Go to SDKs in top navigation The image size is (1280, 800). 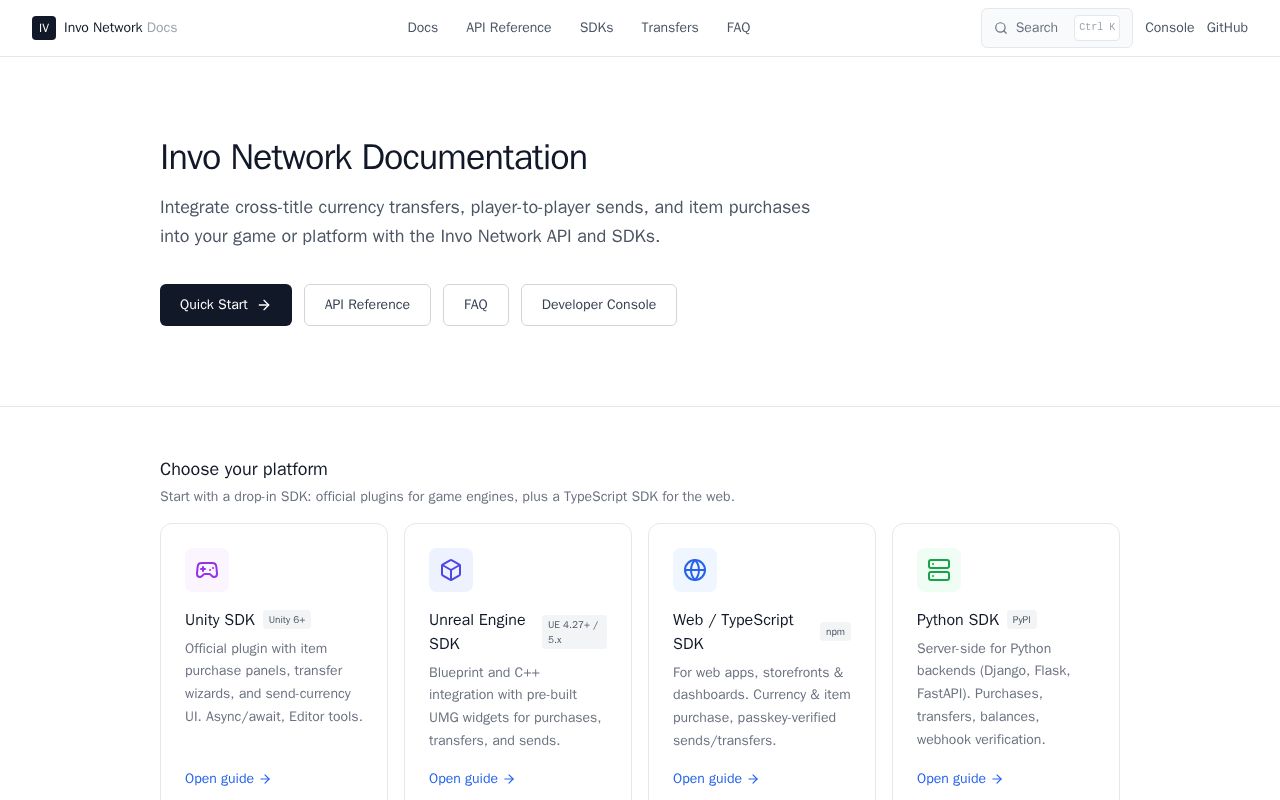(x=597, y=28)
